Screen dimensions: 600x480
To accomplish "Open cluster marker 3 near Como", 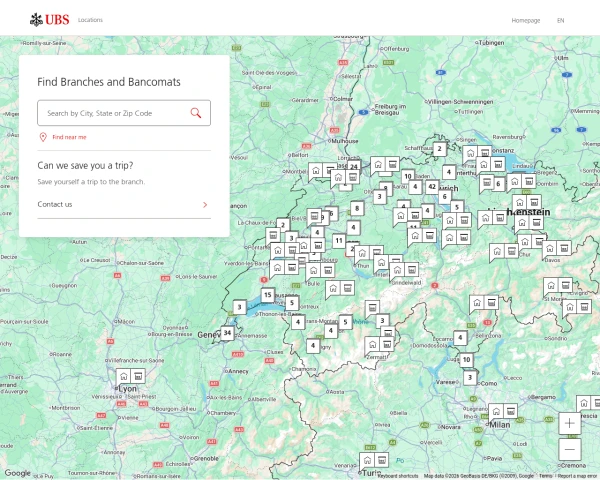I will point(470,378).
